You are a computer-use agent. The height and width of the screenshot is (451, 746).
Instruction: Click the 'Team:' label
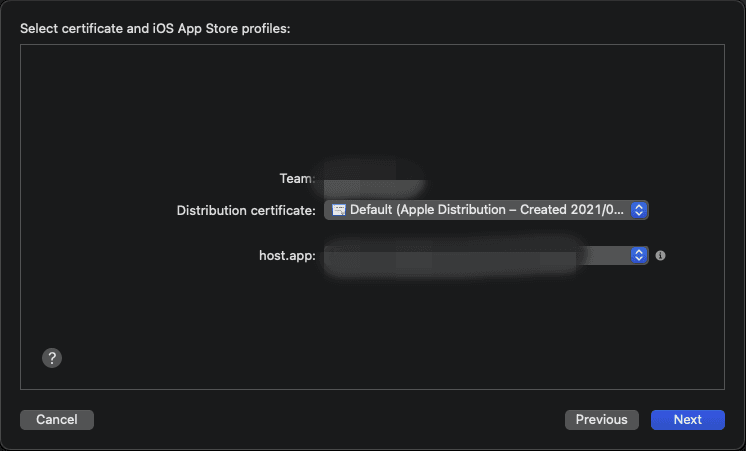pyautogui.click(x=297, y=178)
